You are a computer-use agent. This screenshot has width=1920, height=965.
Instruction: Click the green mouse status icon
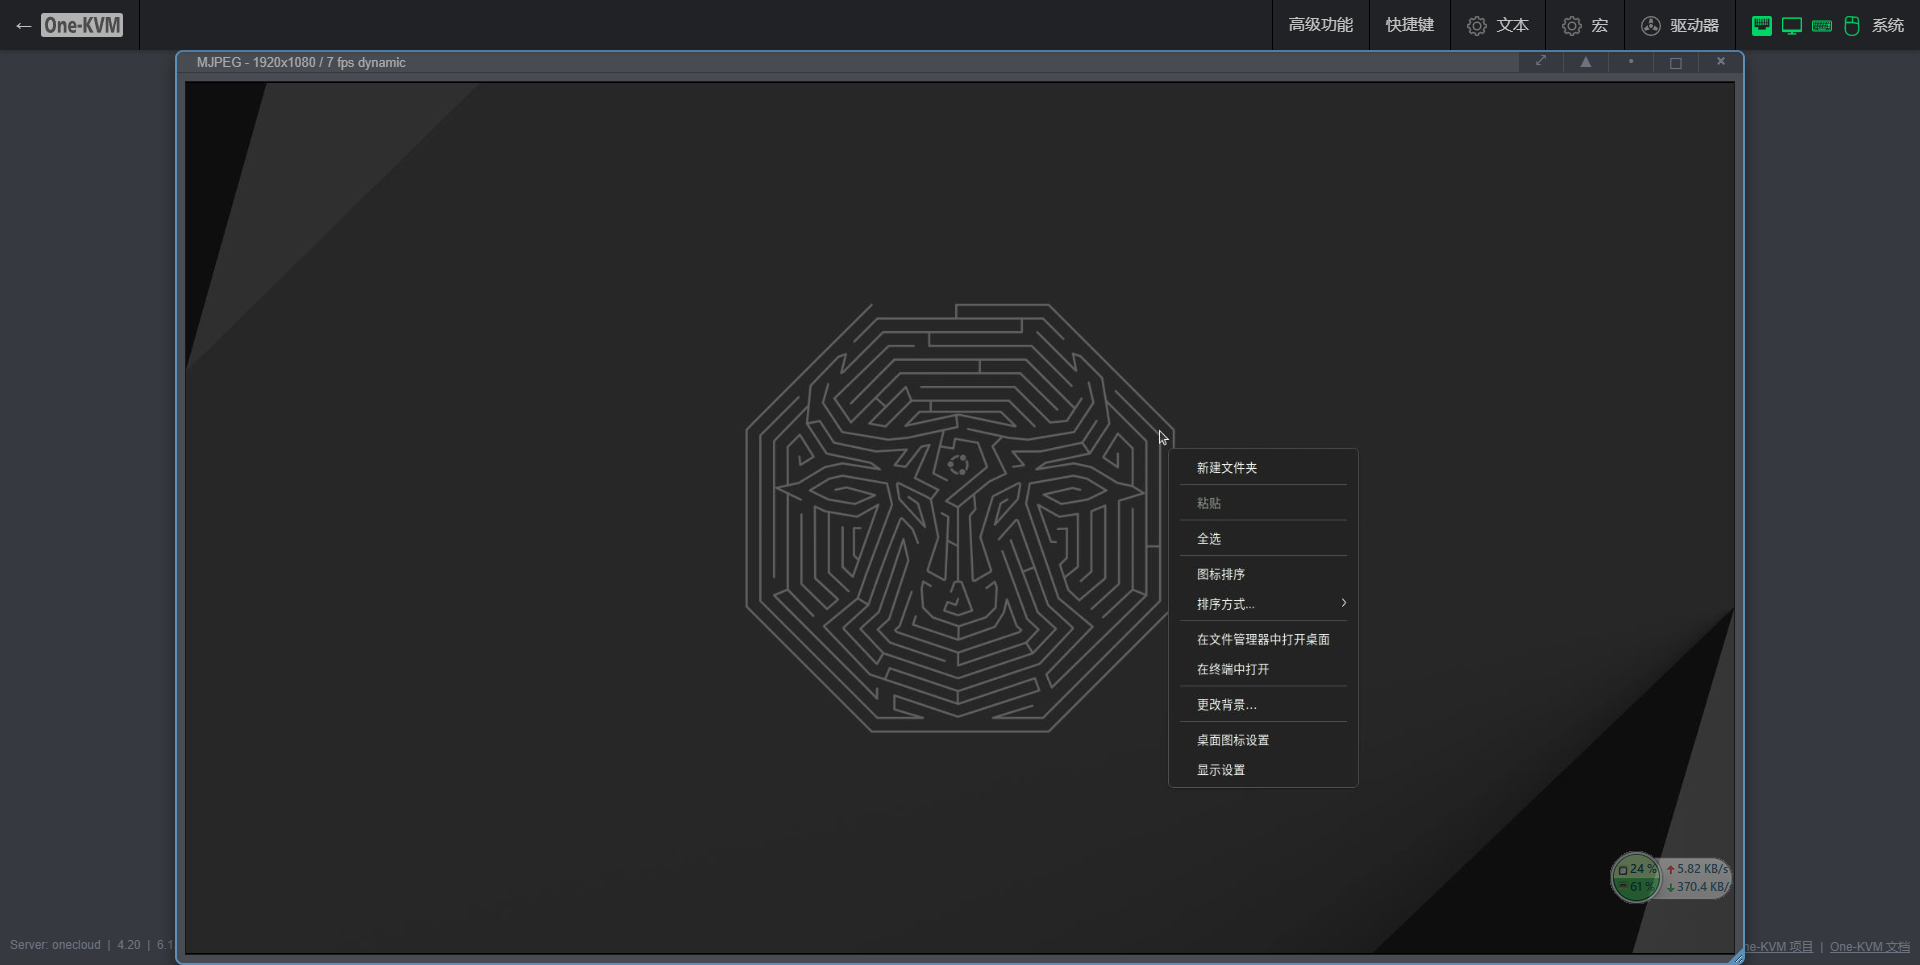click(x=1852, y=26)
